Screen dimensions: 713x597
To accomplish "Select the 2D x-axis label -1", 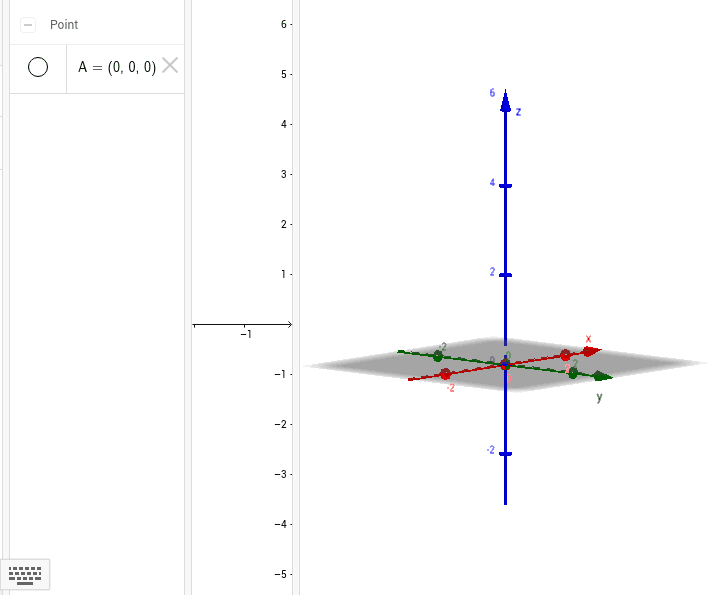I will [x=246, y=334].
